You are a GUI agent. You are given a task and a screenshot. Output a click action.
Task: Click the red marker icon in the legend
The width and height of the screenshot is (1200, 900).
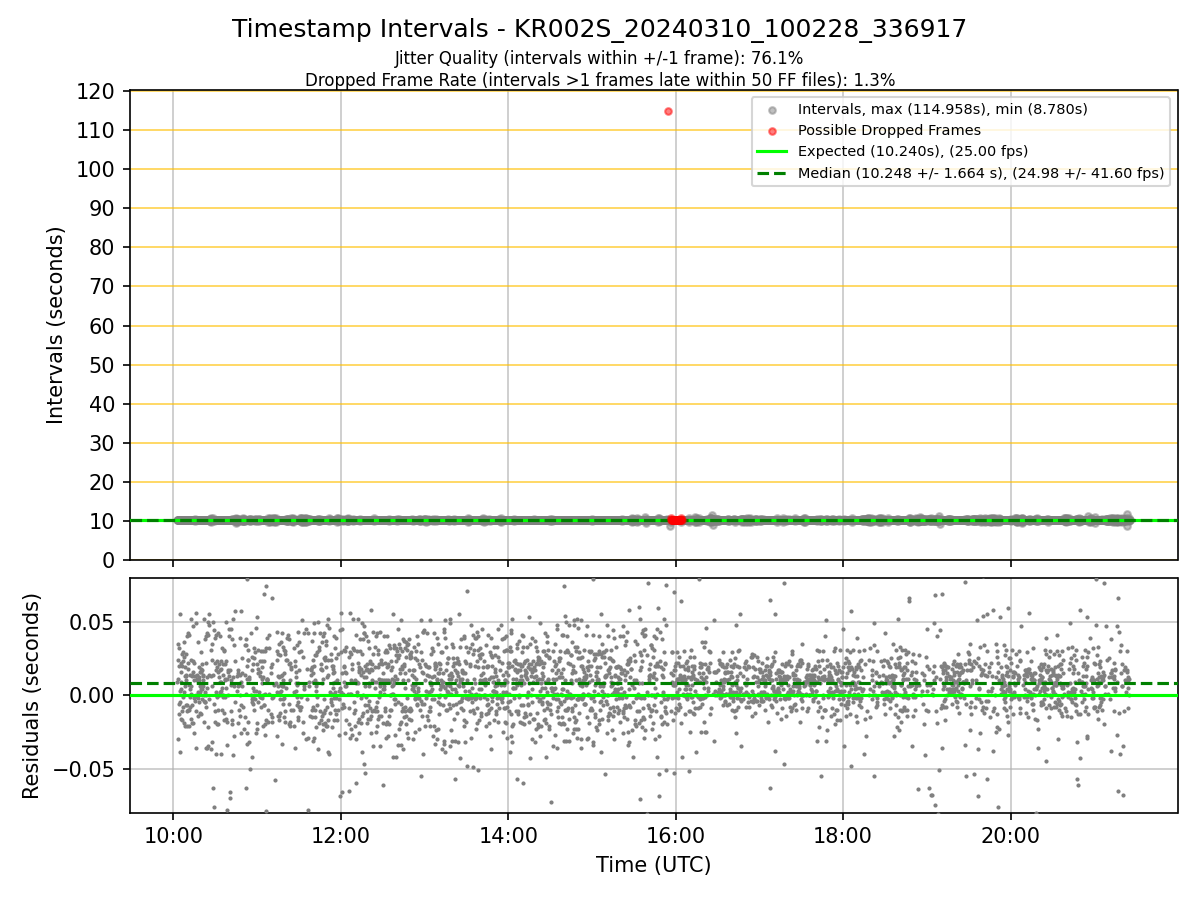point(772,131)
